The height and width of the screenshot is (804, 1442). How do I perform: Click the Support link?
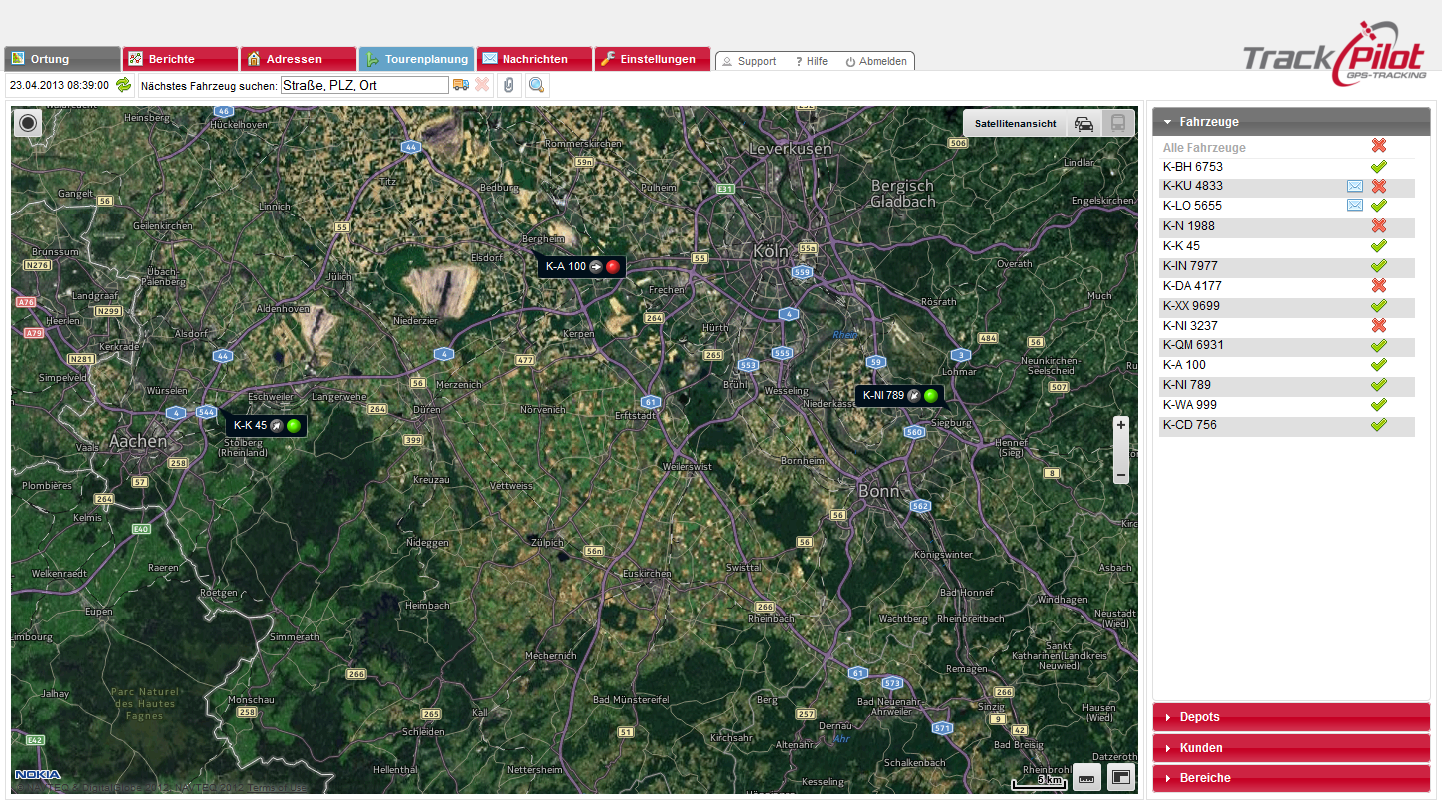(749, 62)
